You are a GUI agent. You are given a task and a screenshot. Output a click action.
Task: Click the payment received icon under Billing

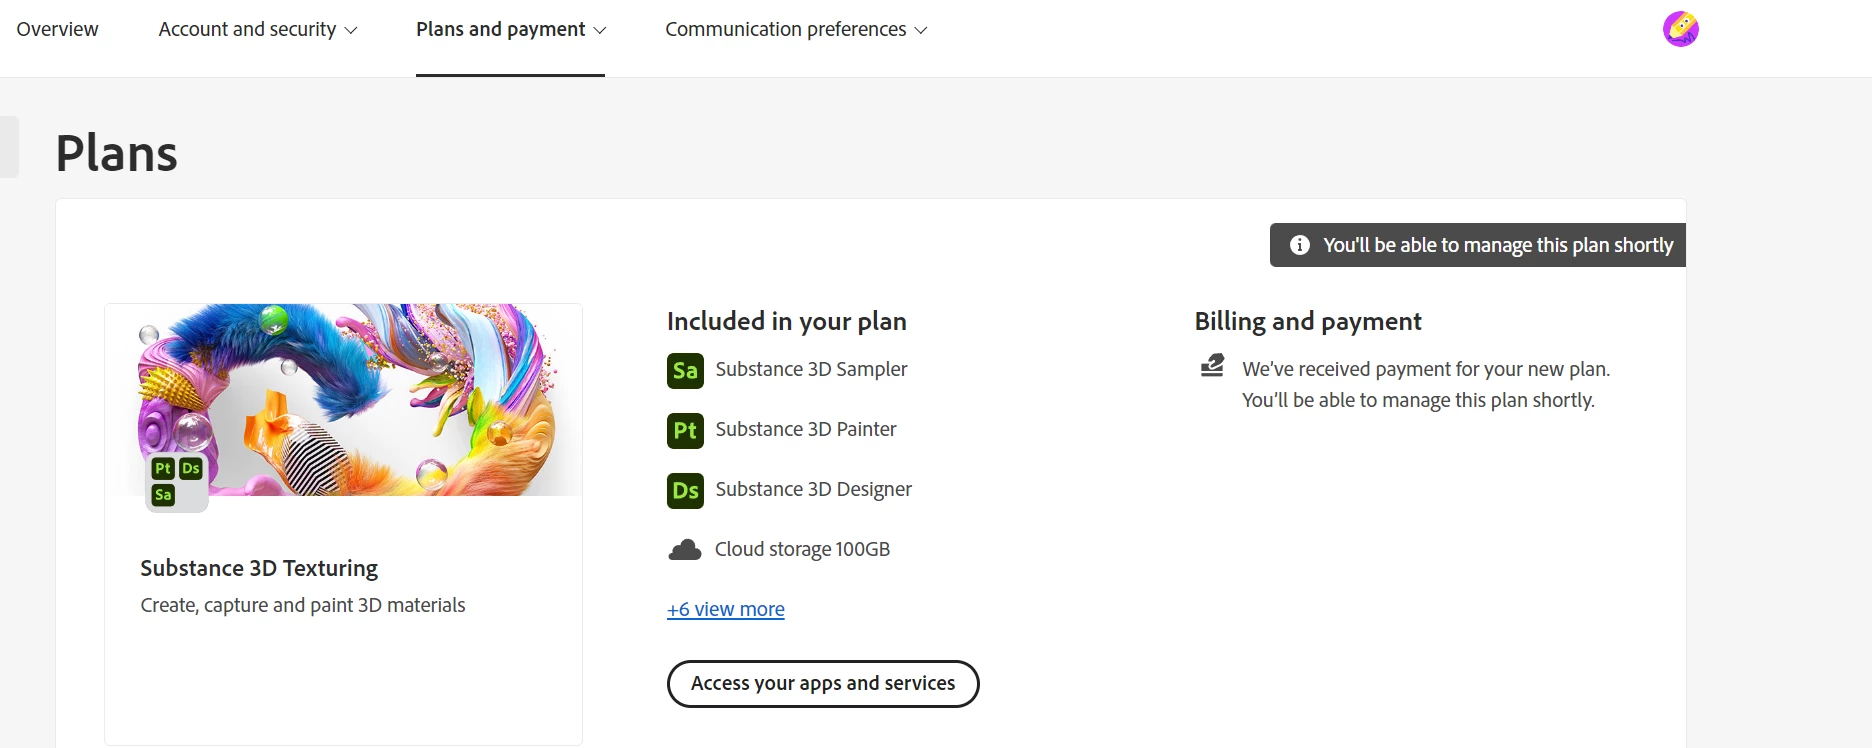[x=1212, y=366]
